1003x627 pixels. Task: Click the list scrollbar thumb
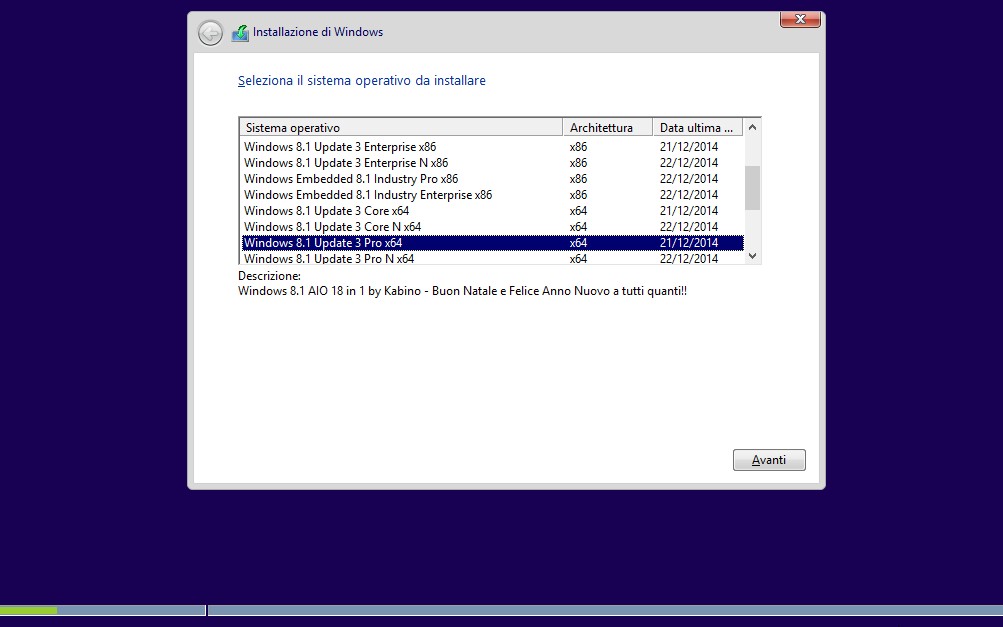[x=752, y=187]
